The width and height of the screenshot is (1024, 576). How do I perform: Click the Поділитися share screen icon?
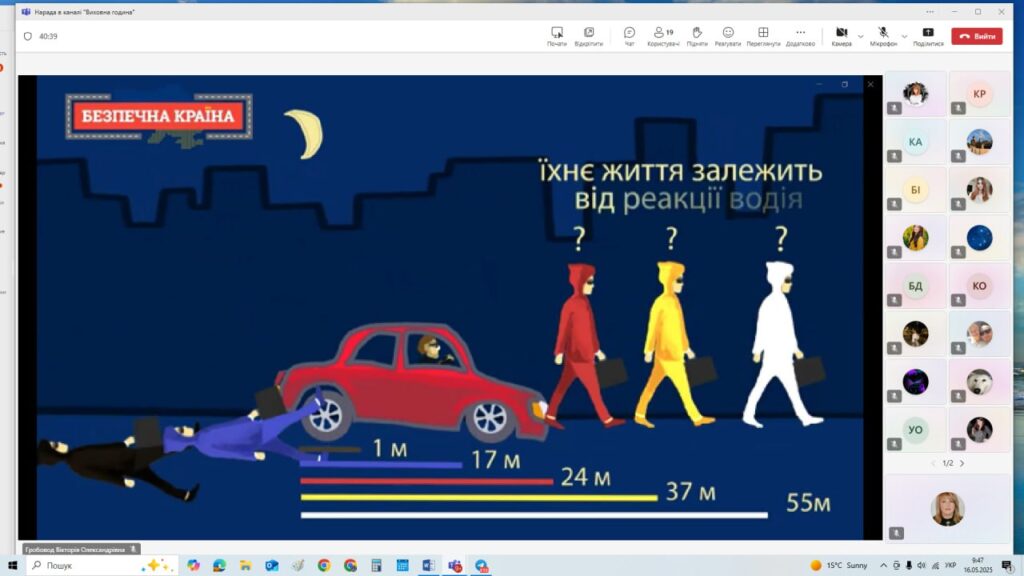(x=928, y=36)
